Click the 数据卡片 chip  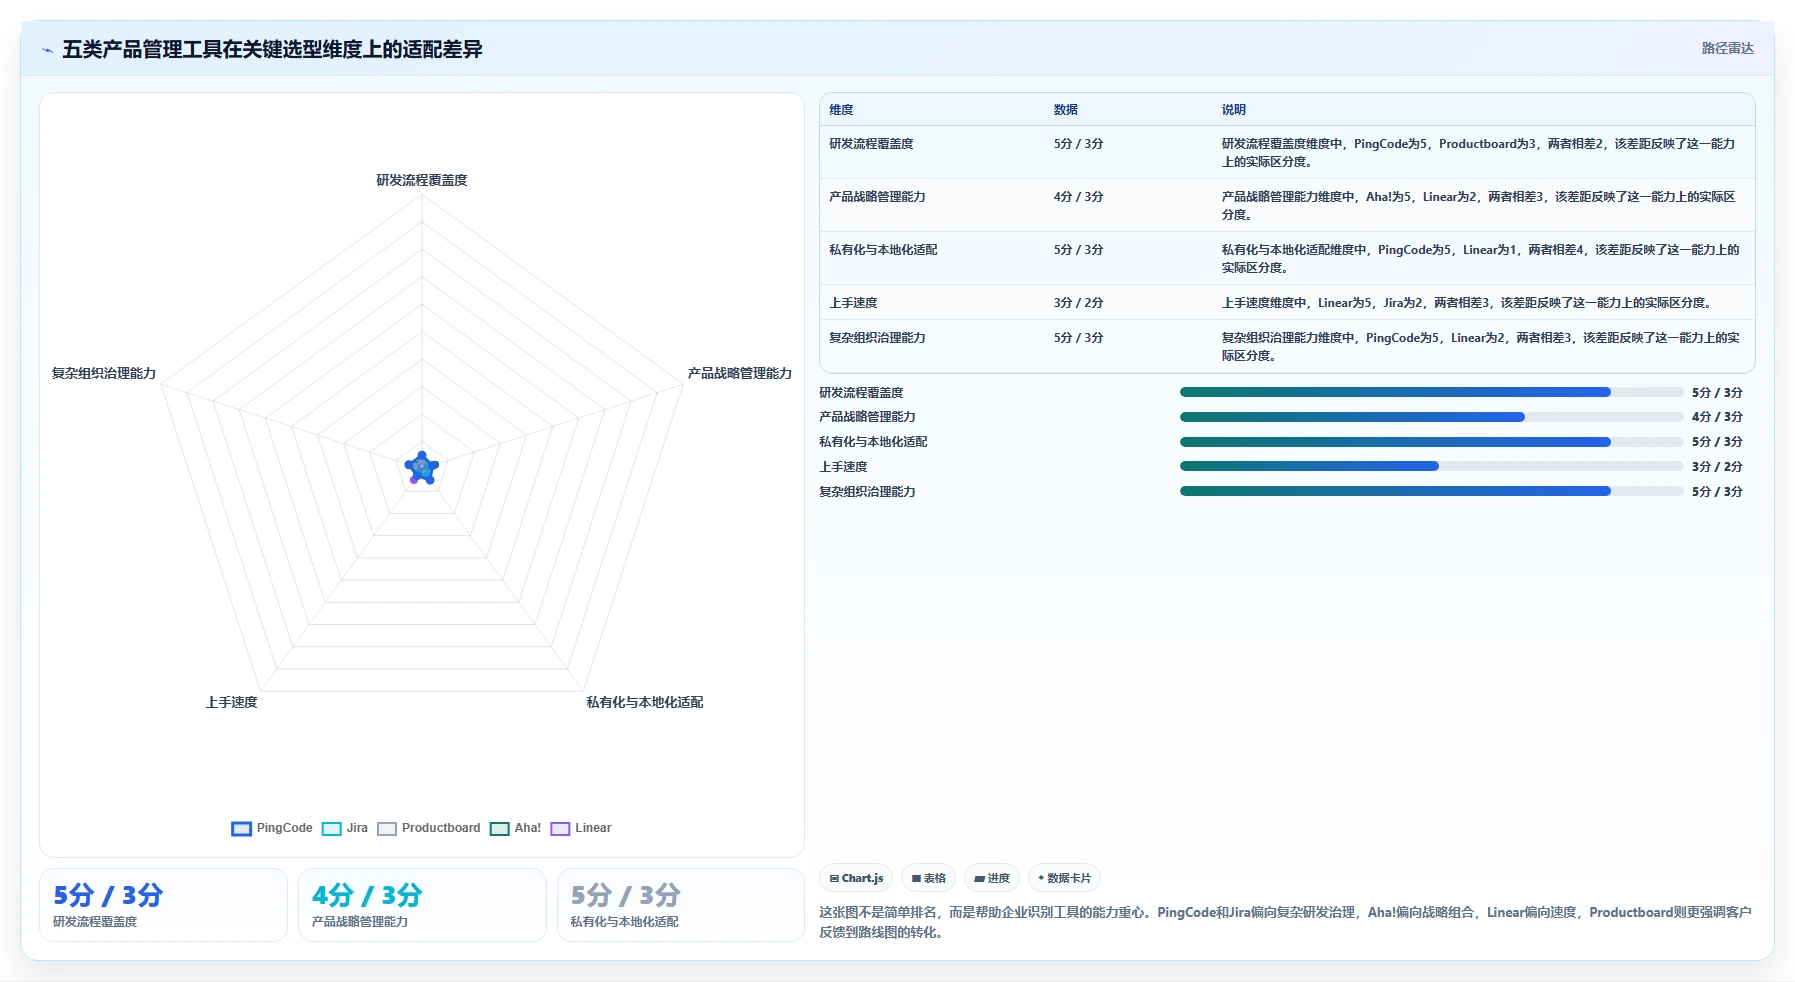click(1064, 878)
